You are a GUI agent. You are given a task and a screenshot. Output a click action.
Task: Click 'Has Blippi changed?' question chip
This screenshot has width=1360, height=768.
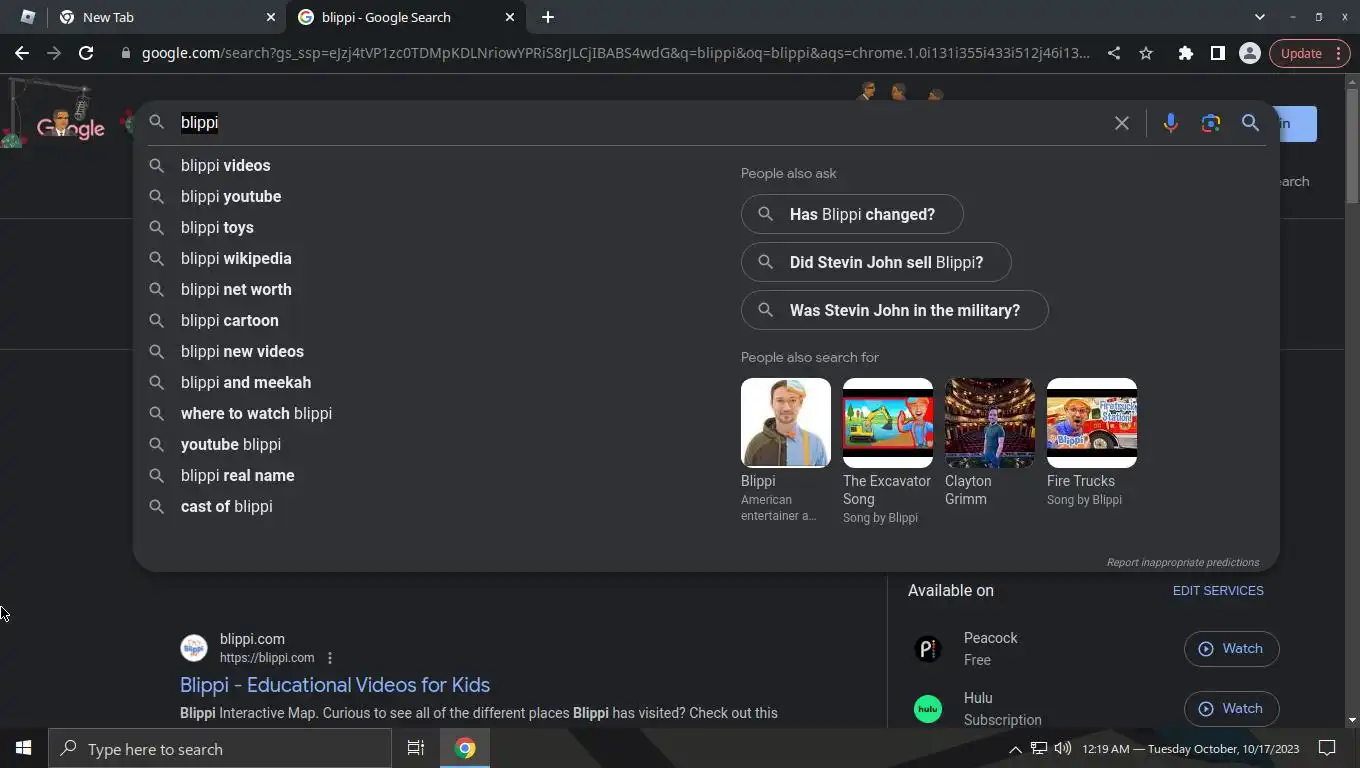[852, 214]
